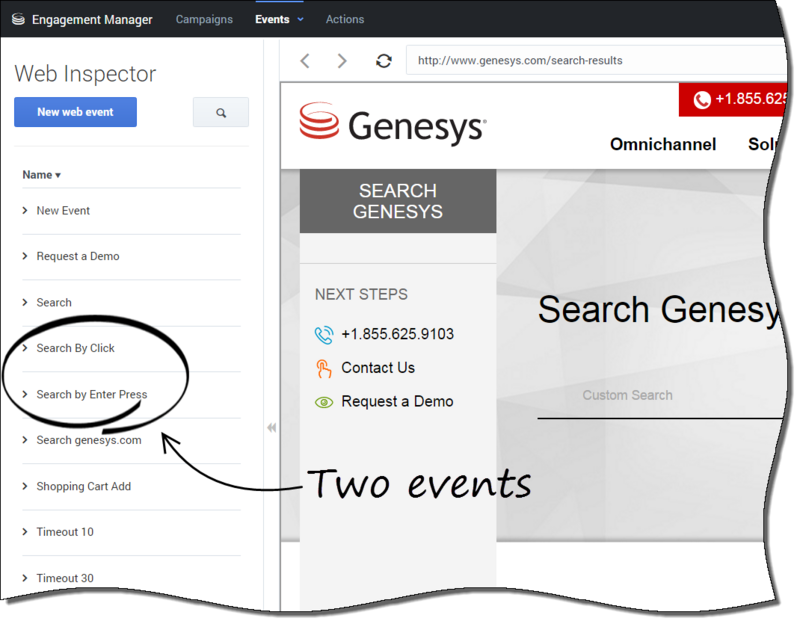Switch to the Actions tab
The width and height of the screenshot is (800, 624).
coord(345,19)
